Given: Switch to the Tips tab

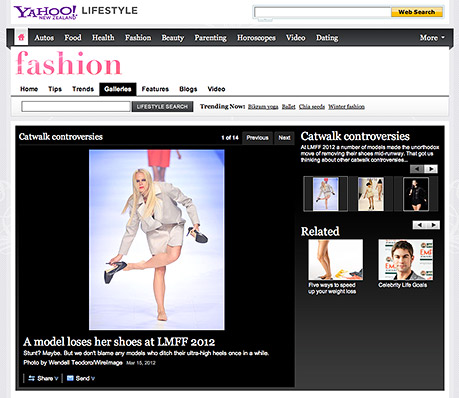Looking at the screenshot, I should [x=55, y=89].
